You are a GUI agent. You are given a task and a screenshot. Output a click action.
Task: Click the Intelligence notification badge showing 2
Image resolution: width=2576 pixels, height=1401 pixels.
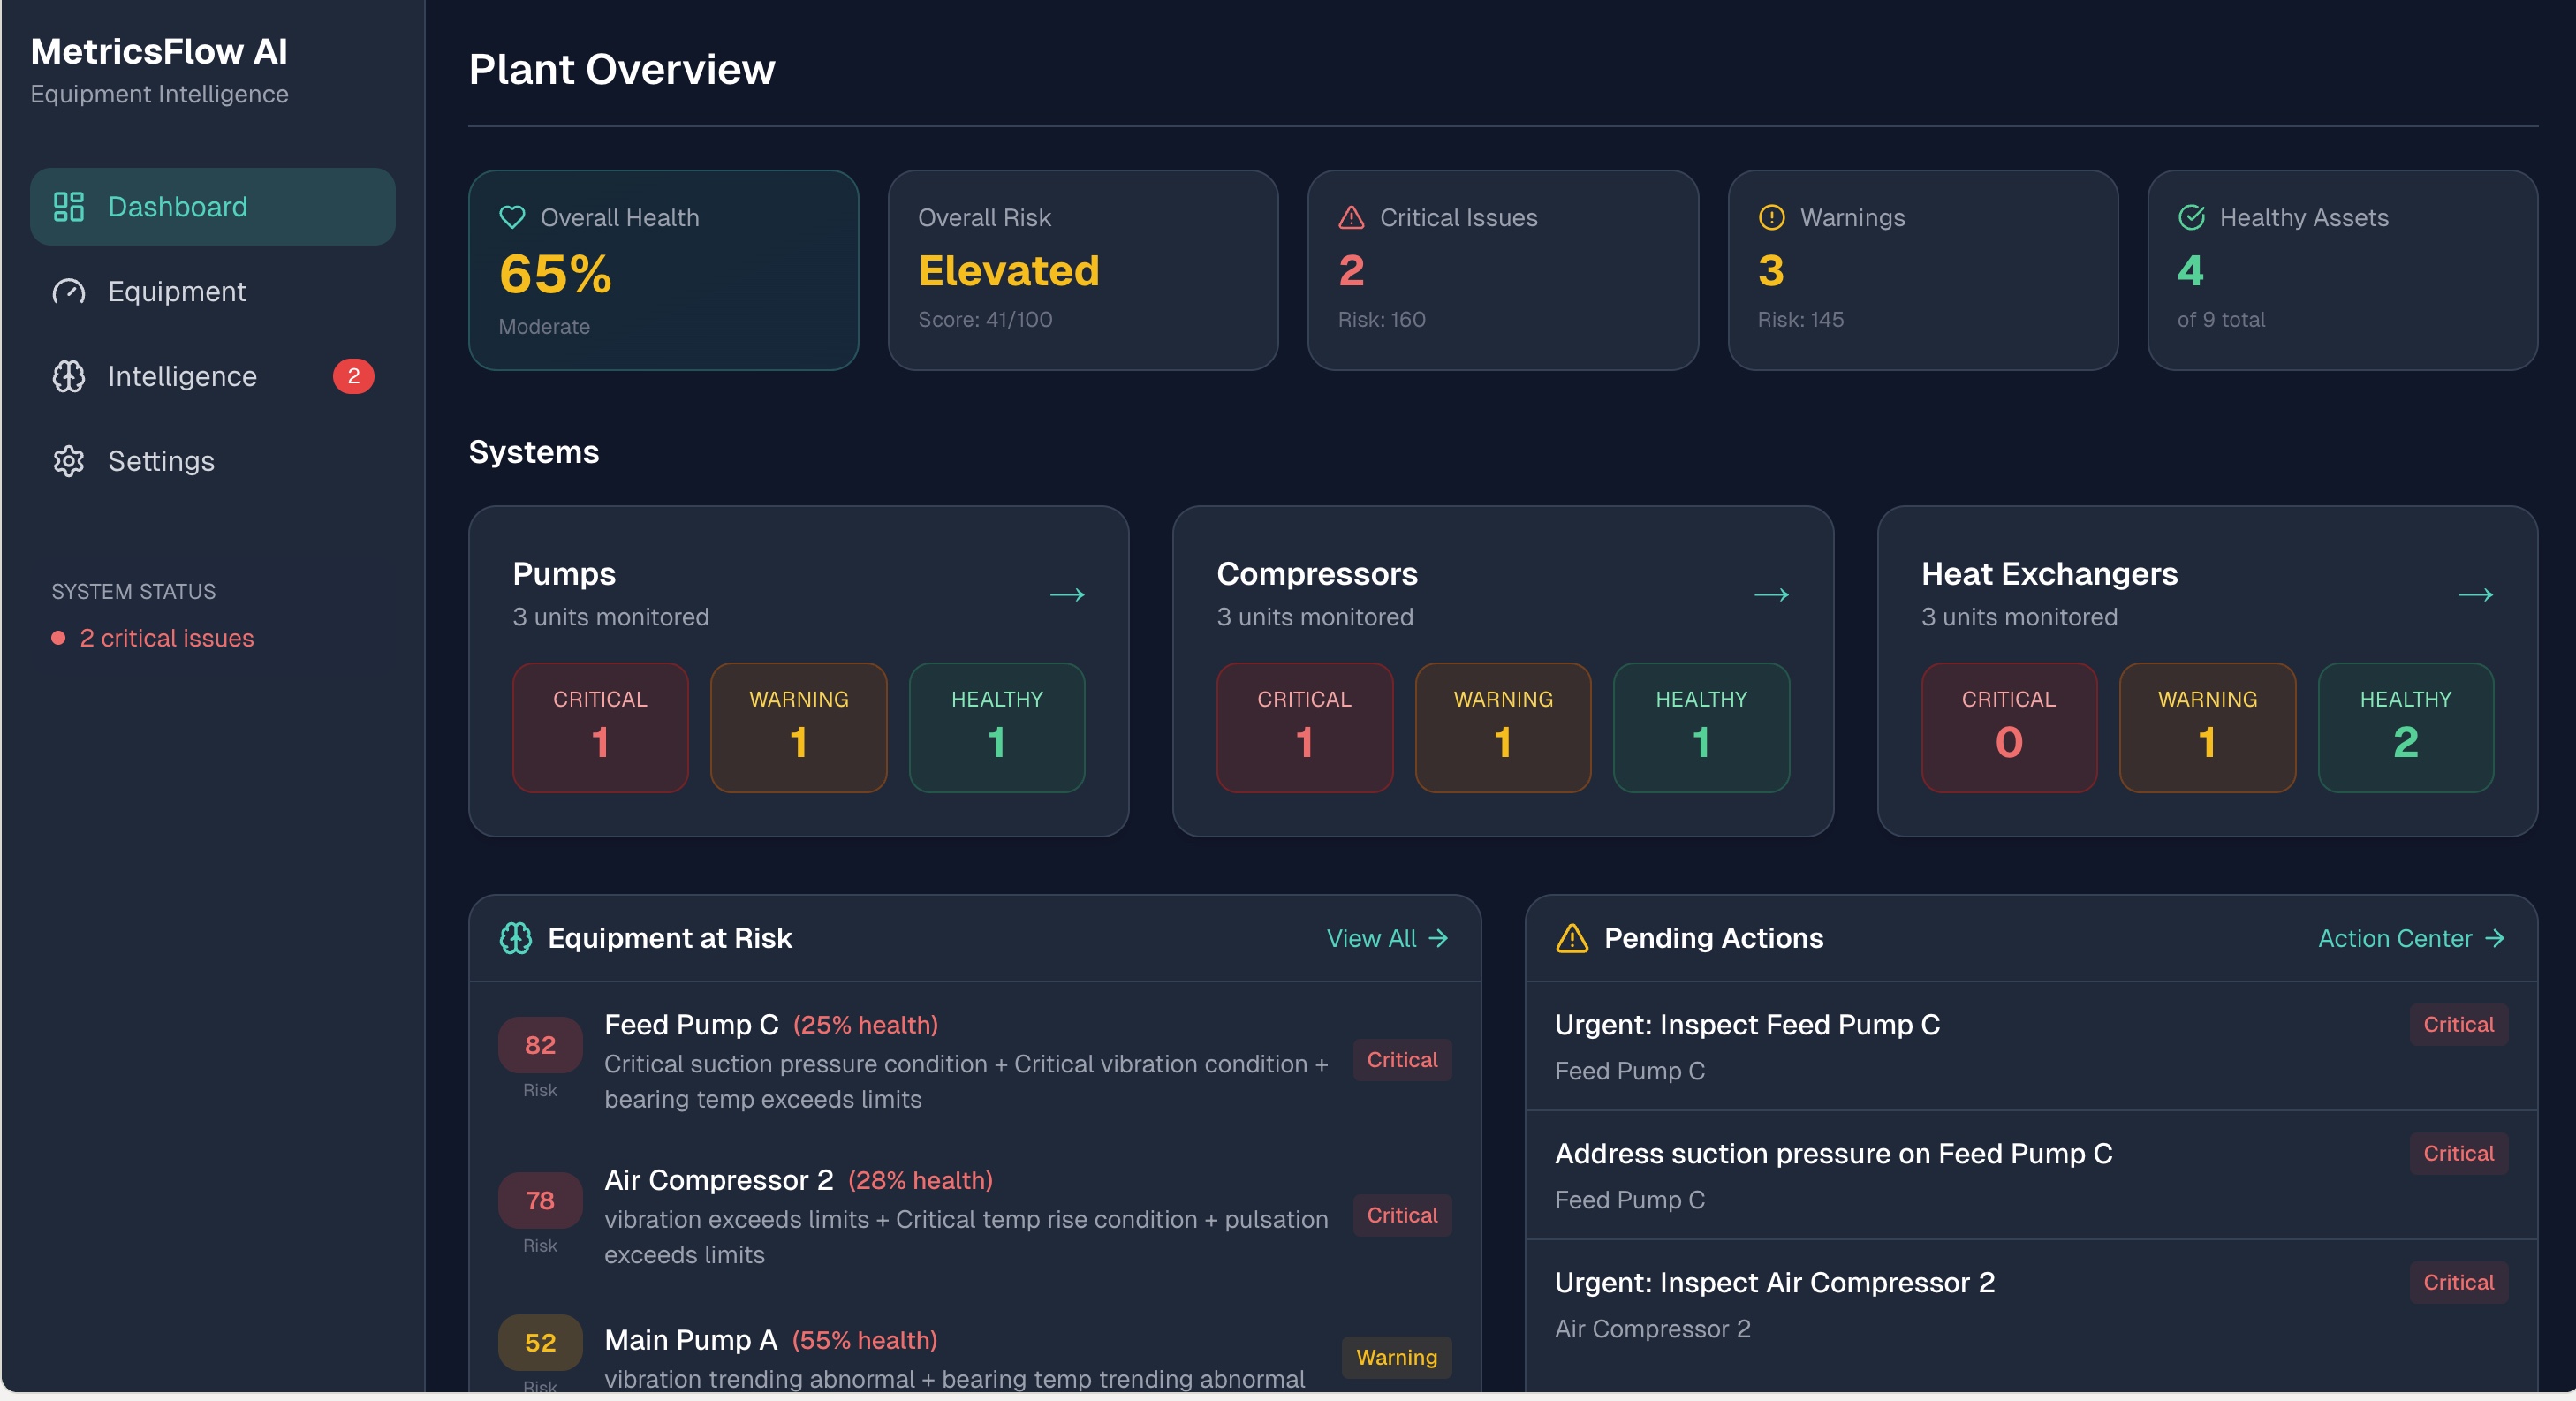[x=353, y=376]
